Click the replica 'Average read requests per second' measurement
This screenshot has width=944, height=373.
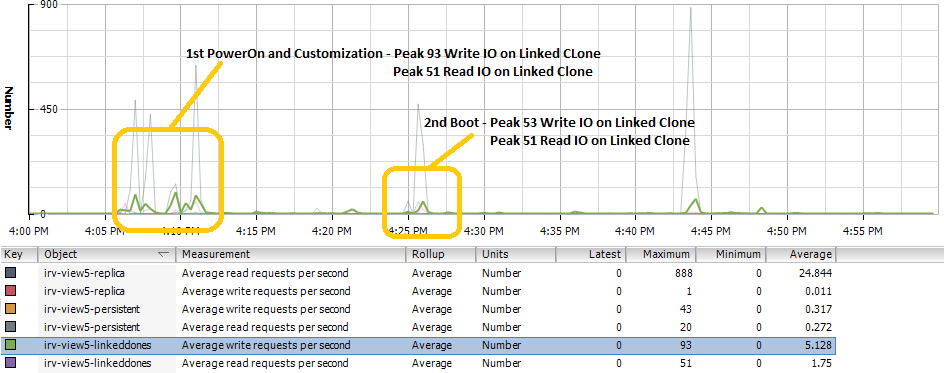tap(265, 273)
